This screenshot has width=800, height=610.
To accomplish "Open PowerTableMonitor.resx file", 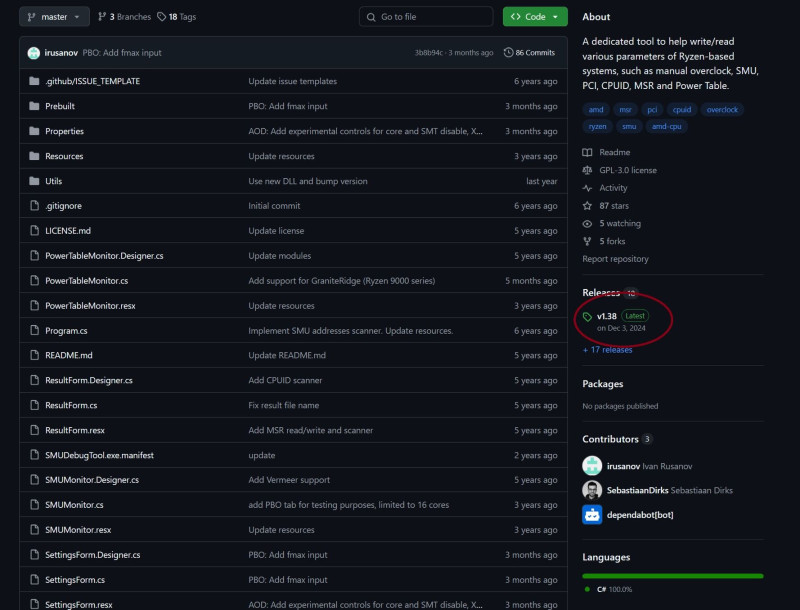I will tap(90, 306).
